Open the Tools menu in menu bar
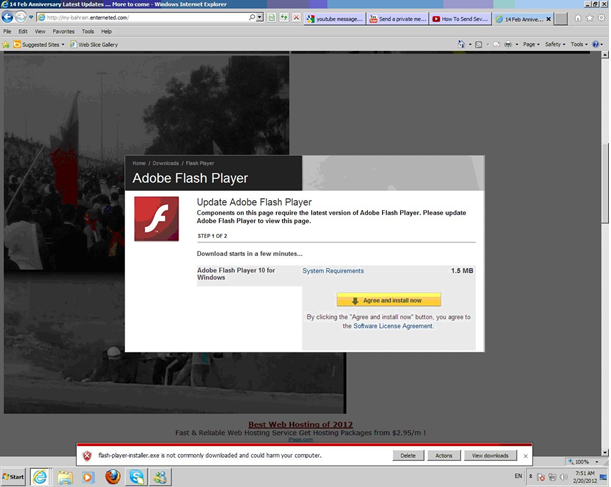This screenshot has width=611, height=487. pos(88,32)
